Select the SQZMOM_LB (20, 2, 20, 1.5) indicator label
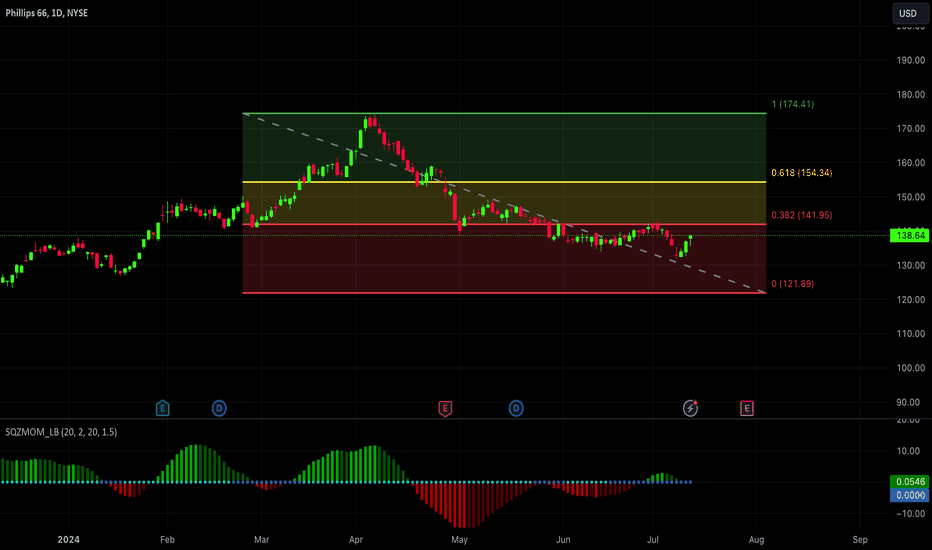The width and height of the screenshot is (932, 550). (61, 432)
